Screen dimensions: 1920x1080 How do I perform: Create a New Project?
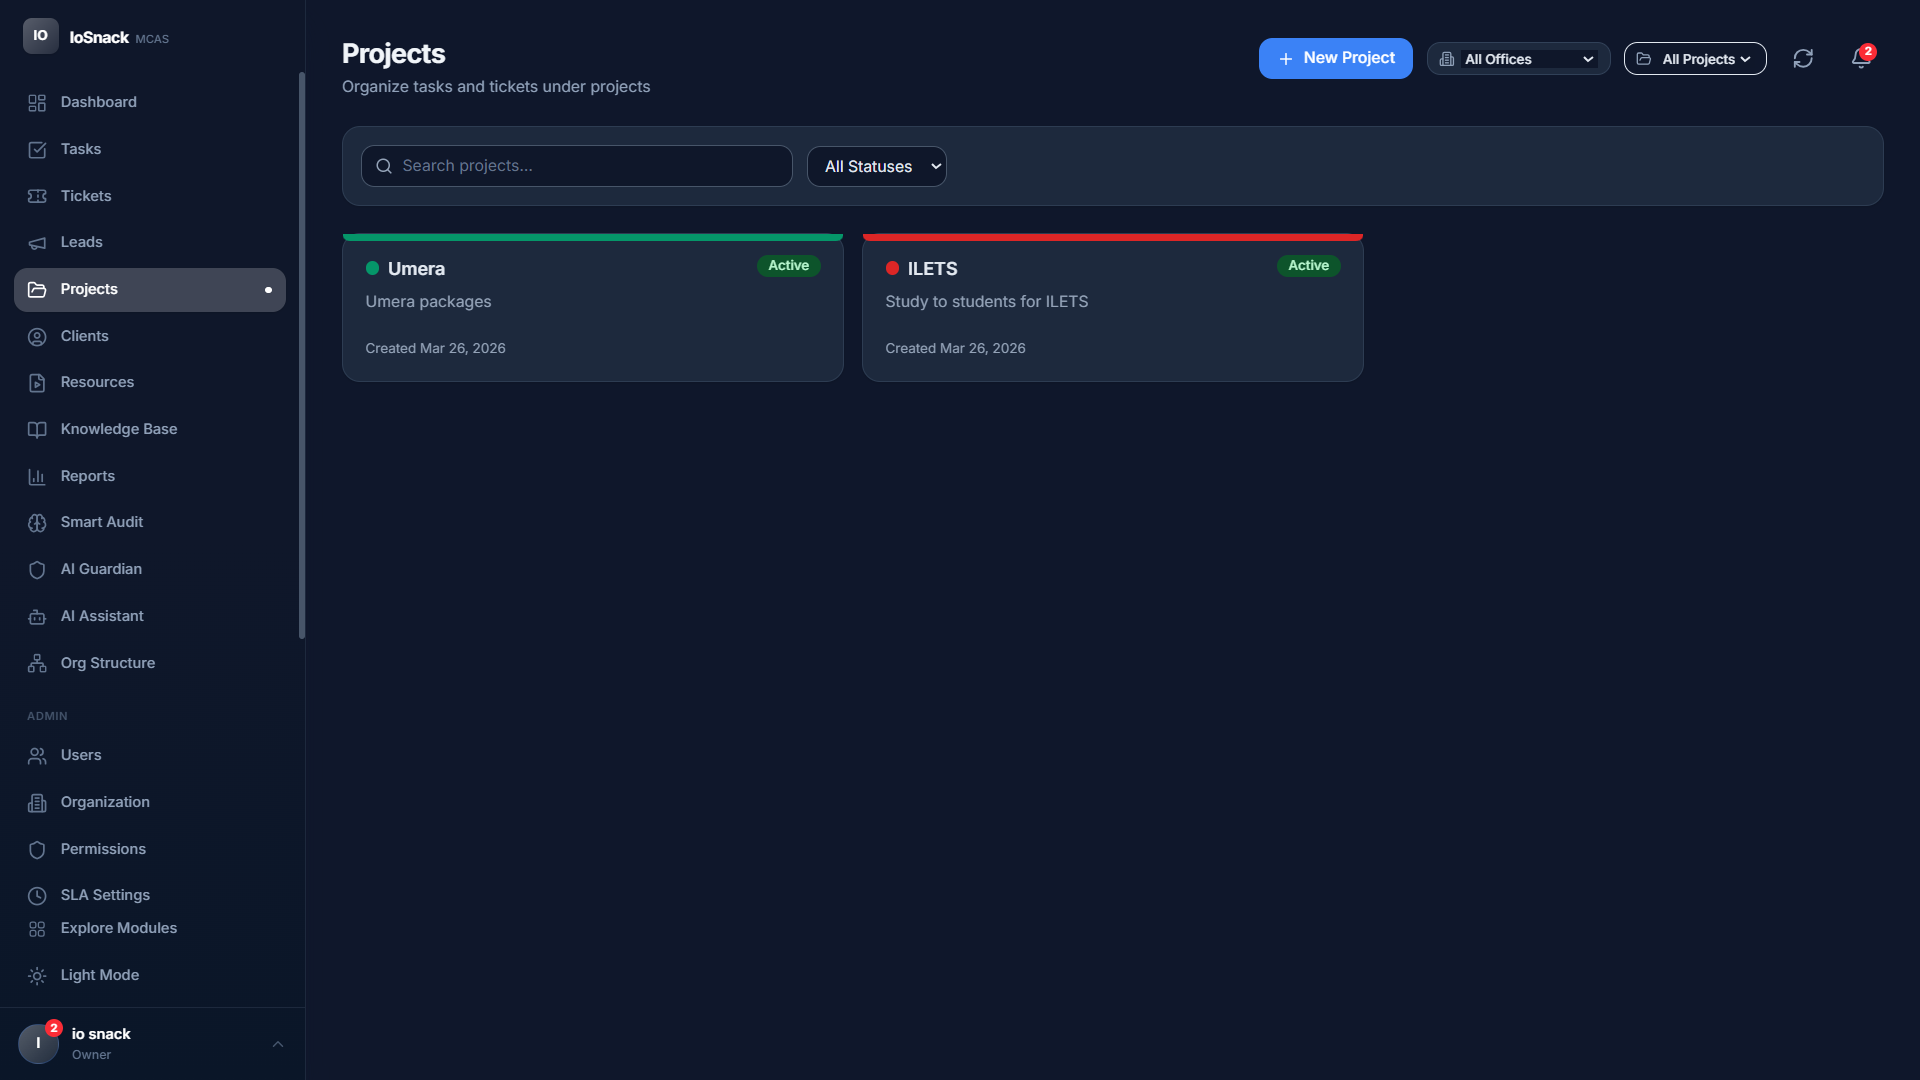click(x=1335, y=58)
